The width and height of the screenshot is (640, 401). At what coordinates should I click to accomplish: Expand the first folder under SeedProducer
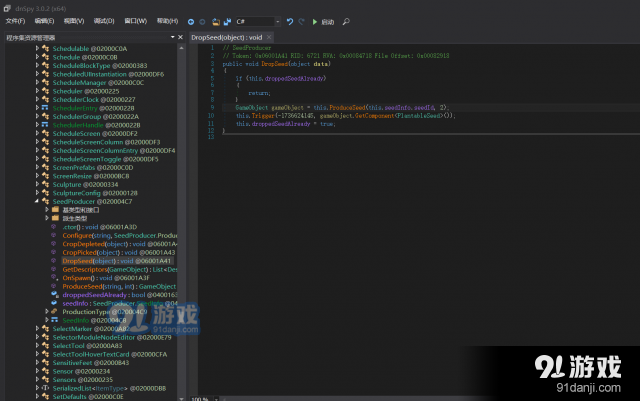click(x=47, y=209)
